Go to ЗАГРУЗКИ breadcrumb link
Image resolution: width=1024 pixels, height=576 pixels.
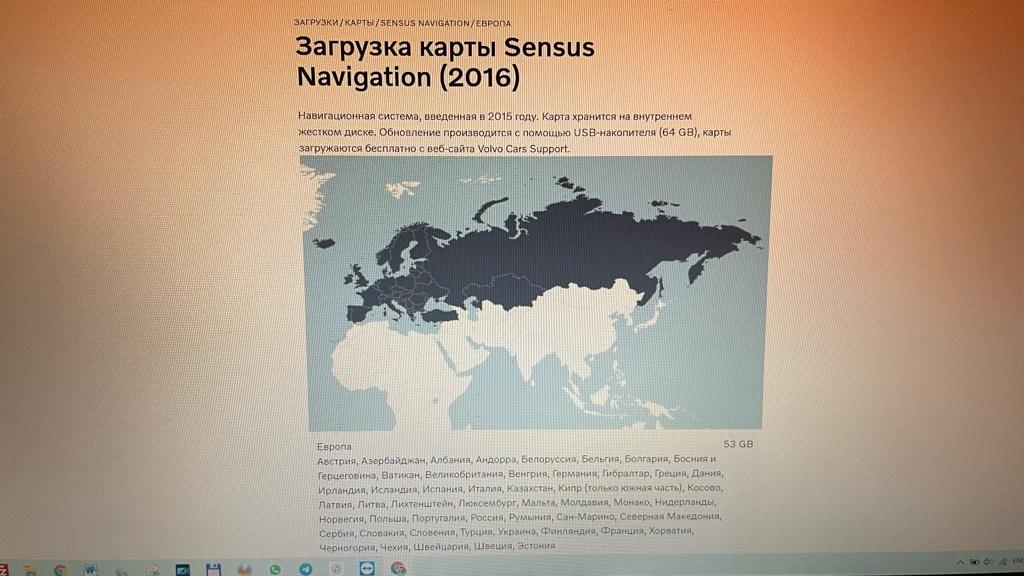click(x=316, y=22)
